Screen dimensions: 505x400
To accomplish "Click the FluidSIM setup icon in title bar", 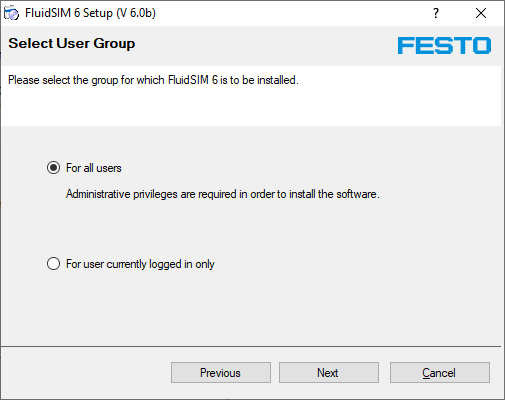I will tap(11, 13).
